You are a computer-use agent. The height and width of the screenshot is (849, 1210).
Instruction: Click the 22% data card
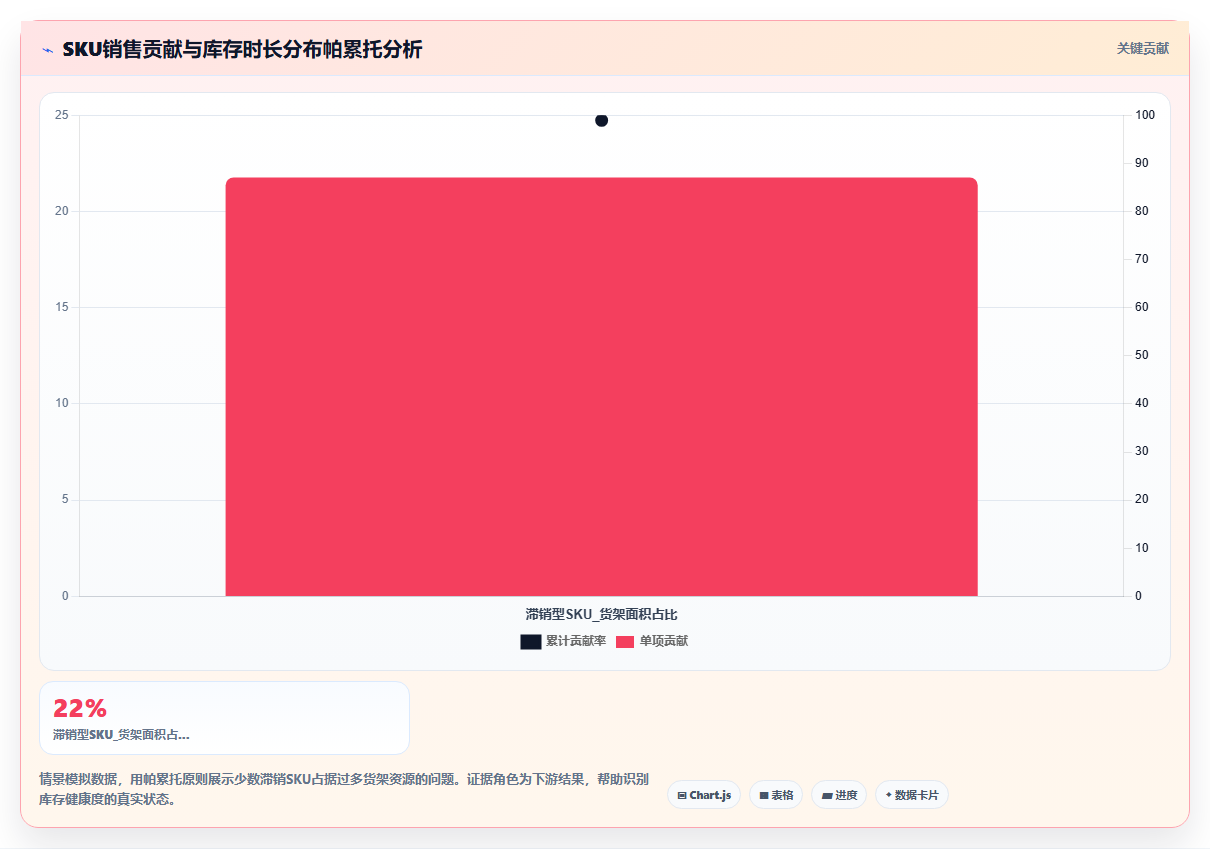pos(225,718)
